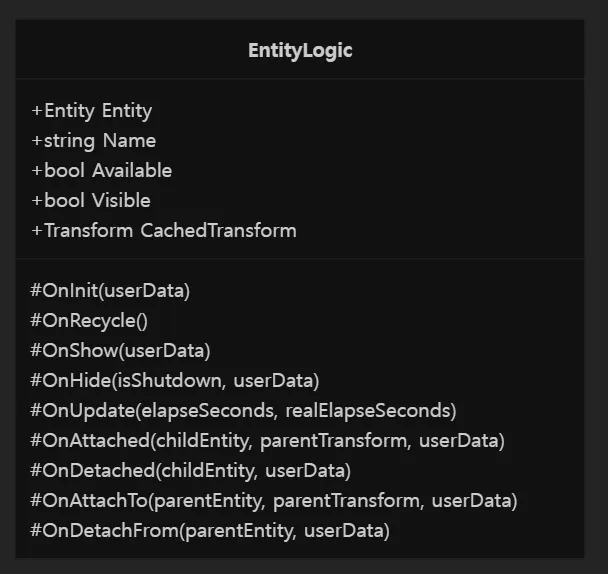Click the OnInit(userData) method

[x=110, y=291]
